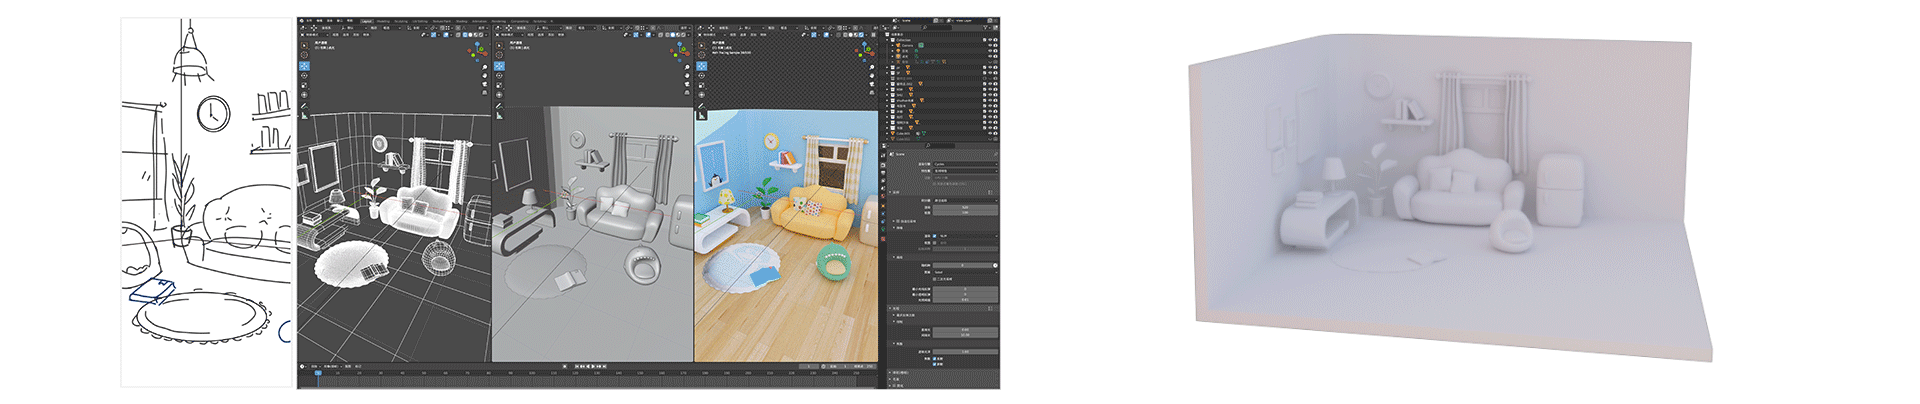Click the yellow sofa in the rendered viewport

point(818,210)
